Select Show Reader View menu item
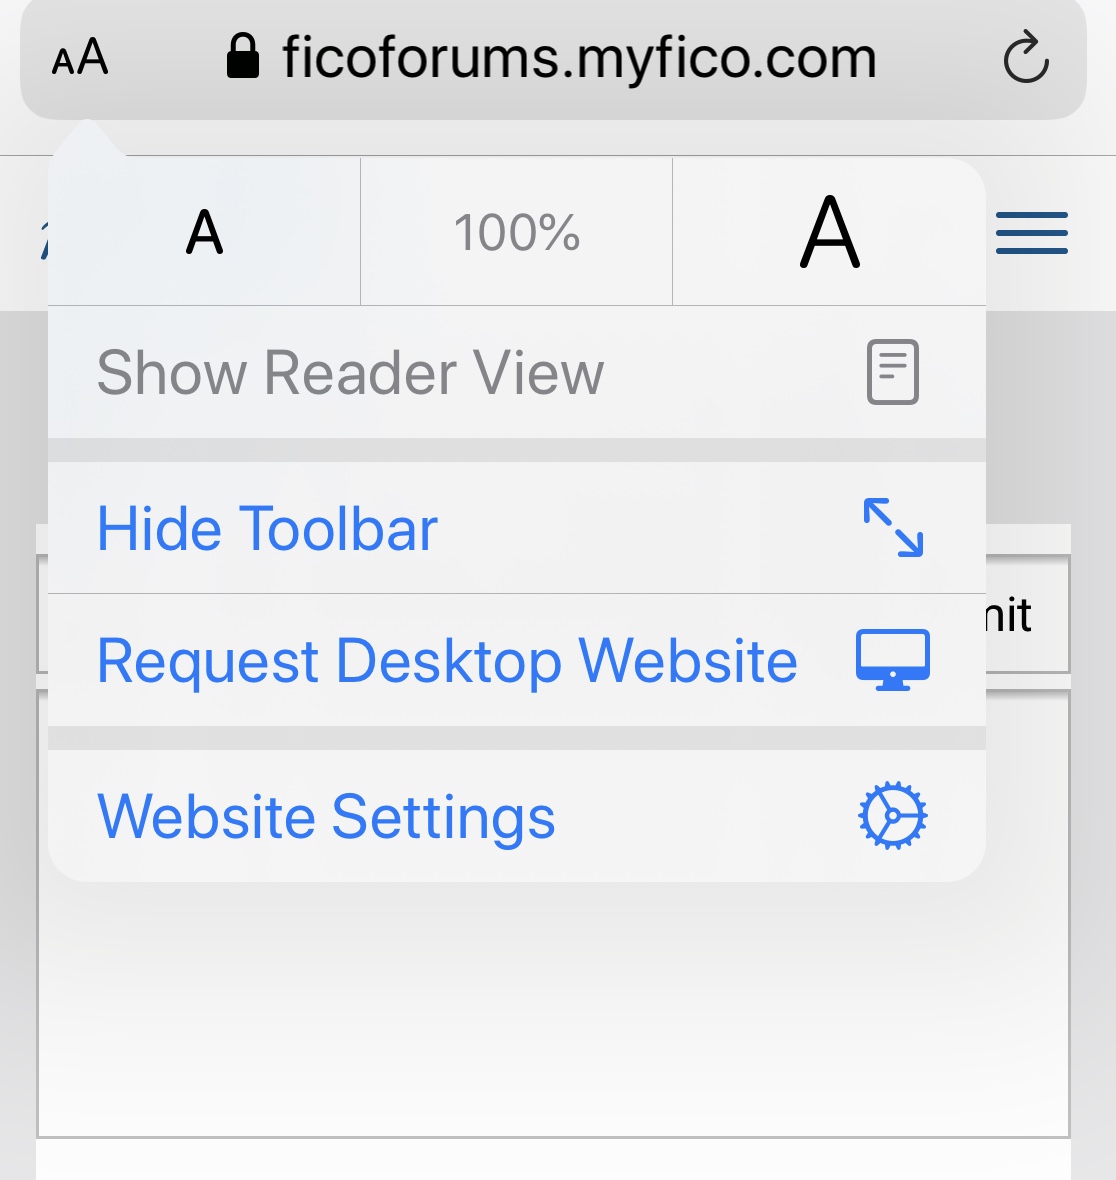1116x1180 pixels. pos(517,372)
